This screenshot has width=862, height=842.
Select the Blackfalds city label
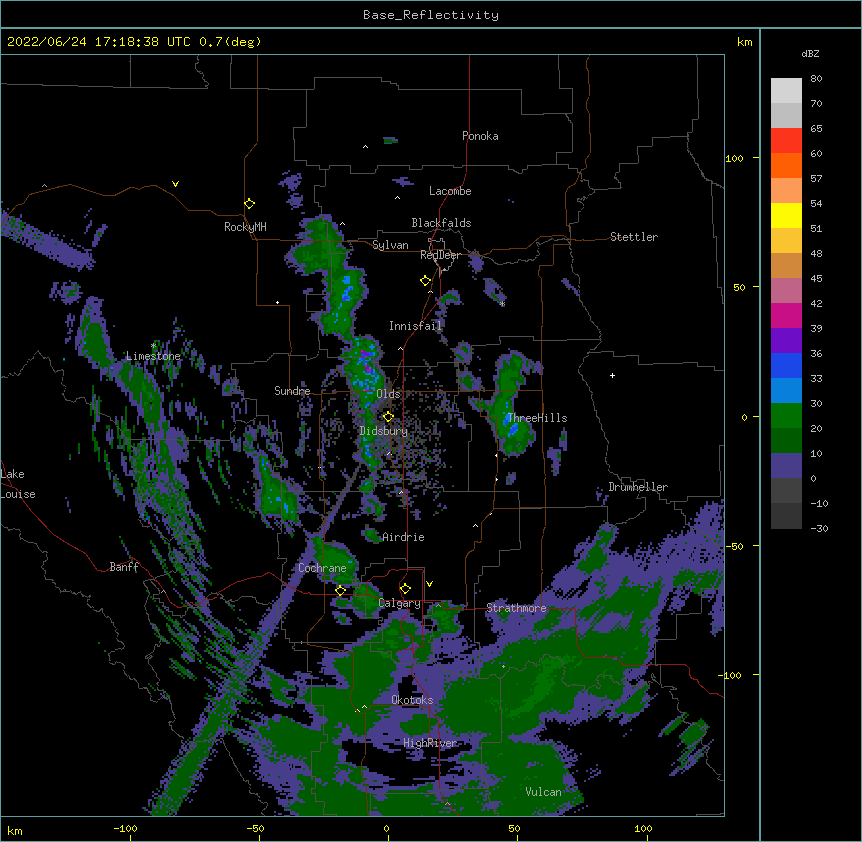(441, 223)
